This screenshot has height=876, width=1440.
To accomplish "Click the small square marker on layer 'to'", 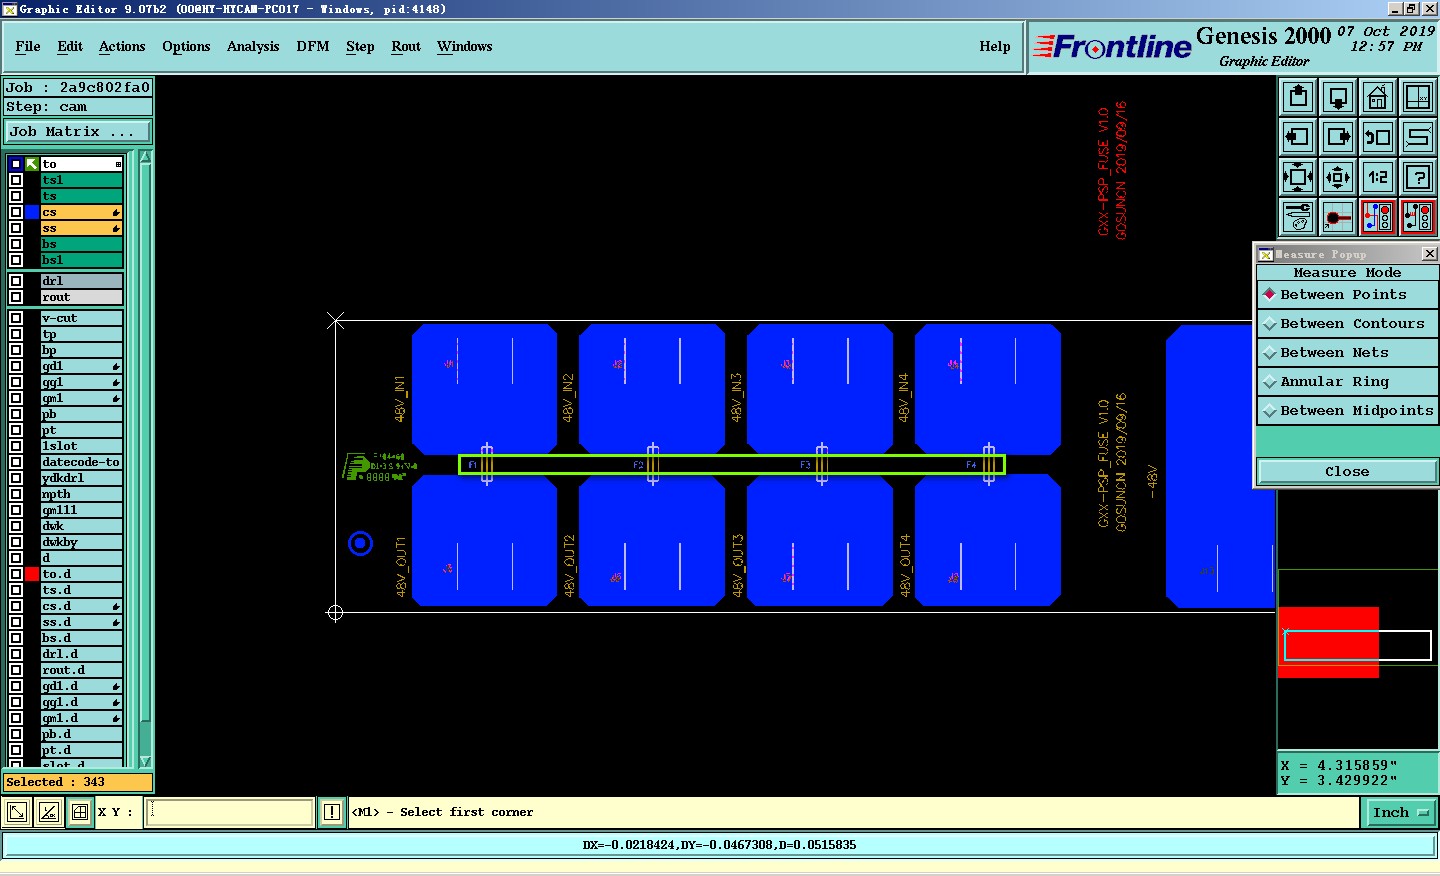I will click(118, 164).
